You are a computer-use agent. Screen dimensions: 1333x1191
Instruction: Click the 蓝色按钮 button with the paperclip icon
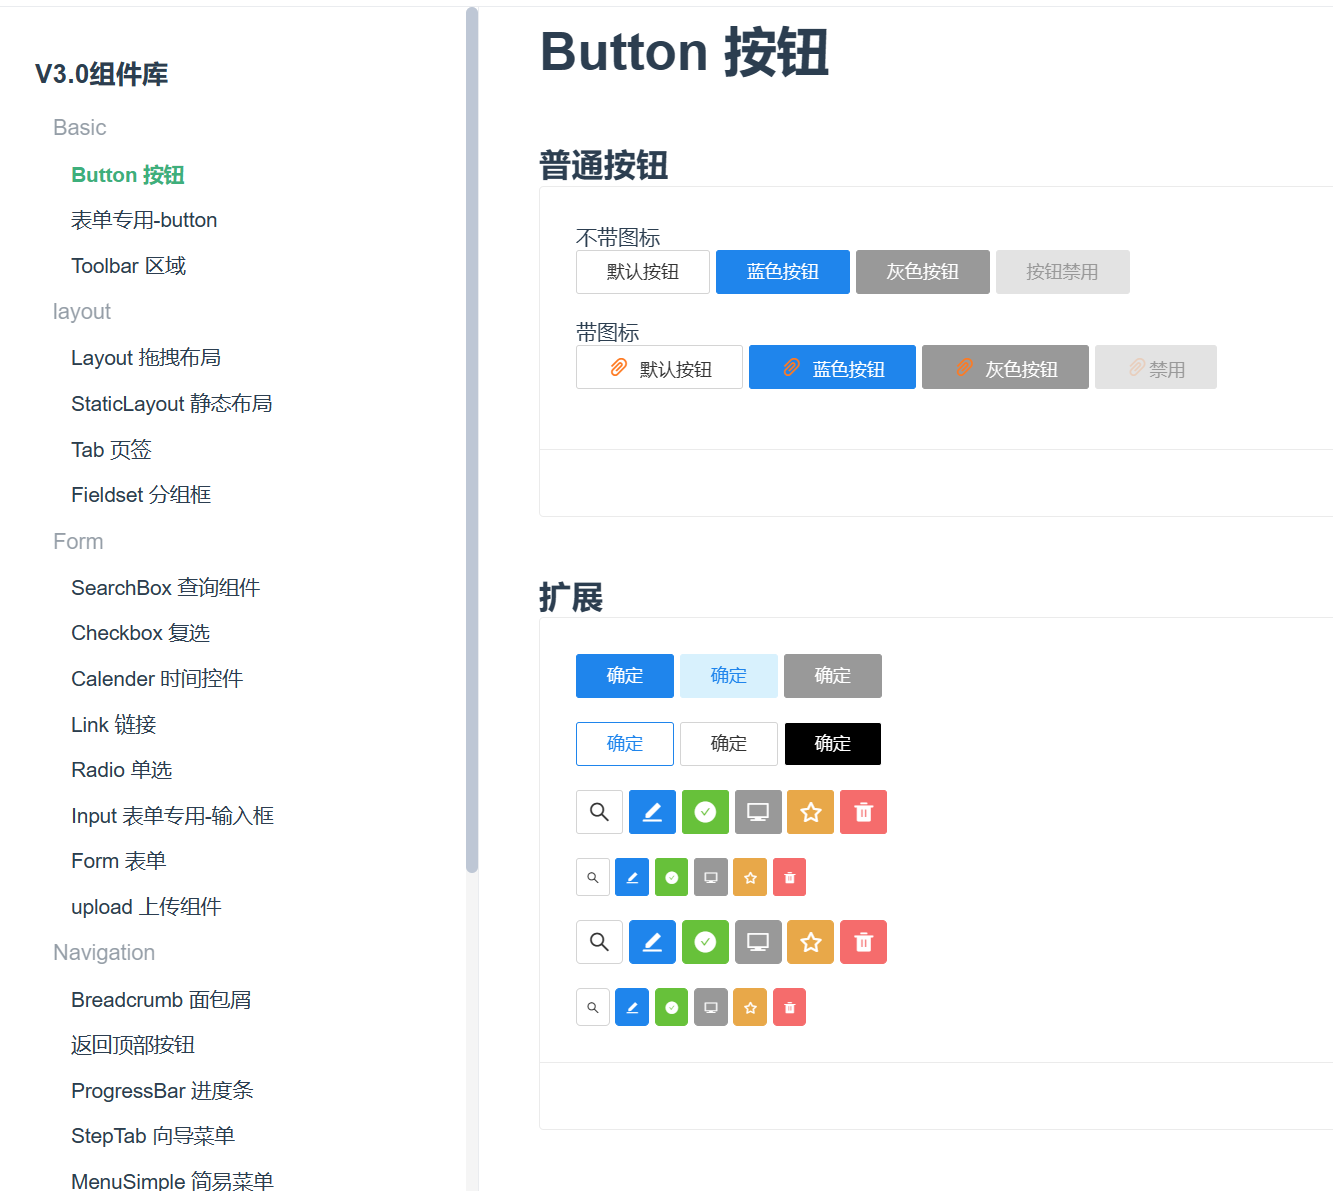(832, 367)
